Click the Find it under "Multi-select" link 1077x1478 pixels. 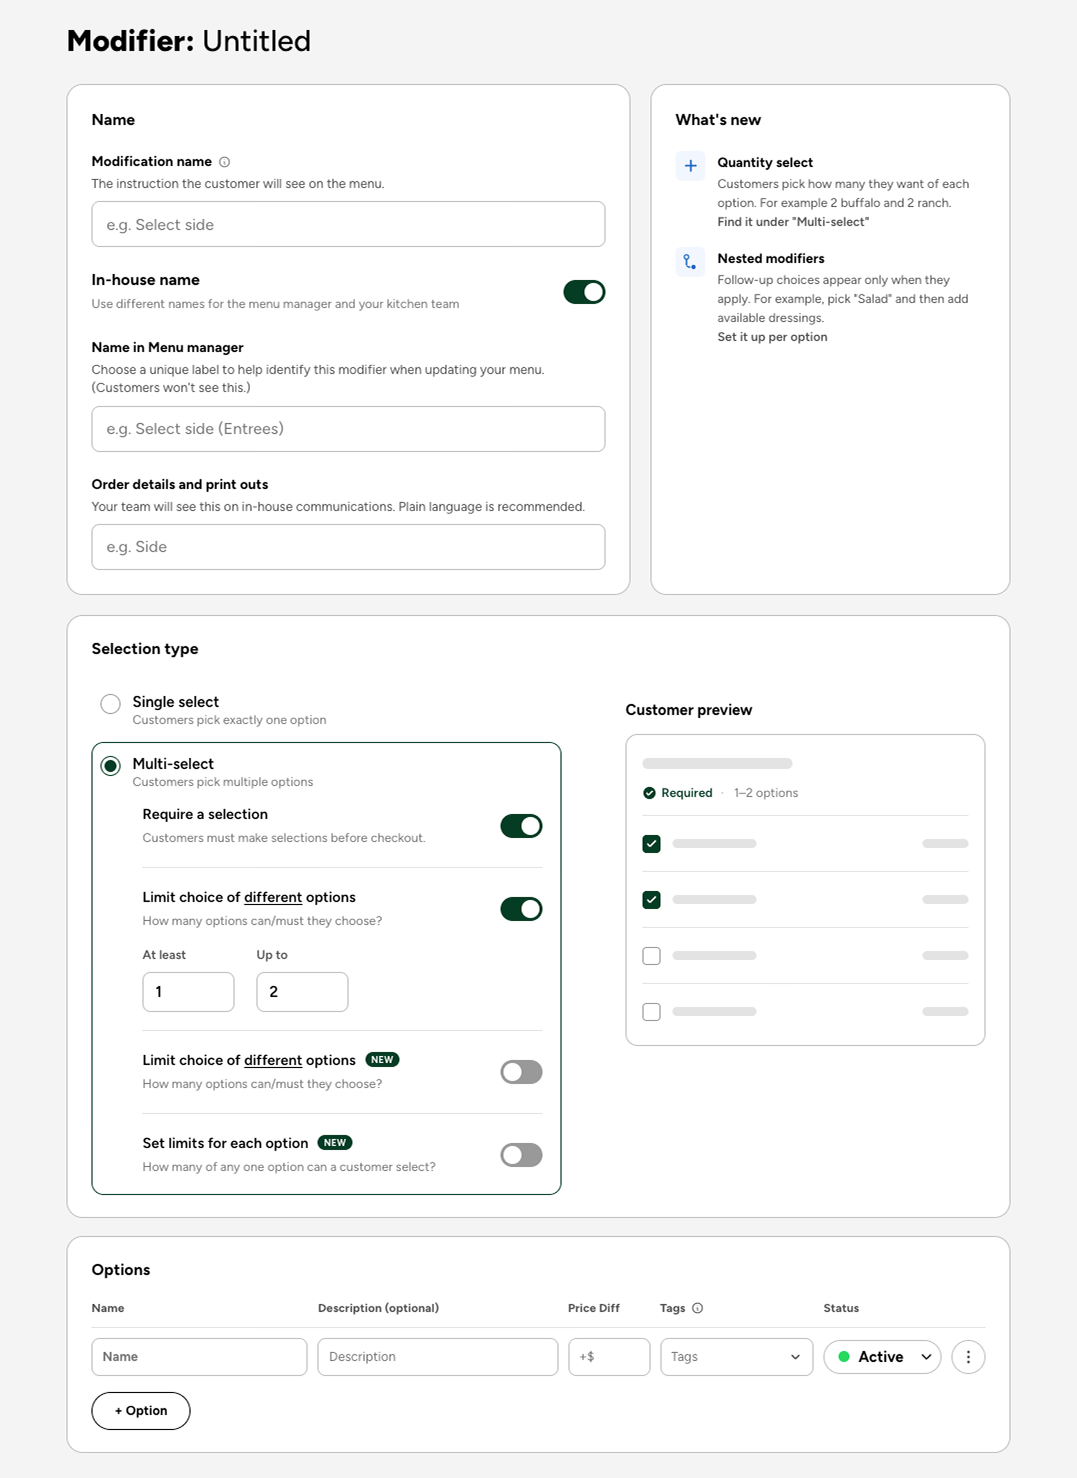pyautogui.click(x=793, y=222)
